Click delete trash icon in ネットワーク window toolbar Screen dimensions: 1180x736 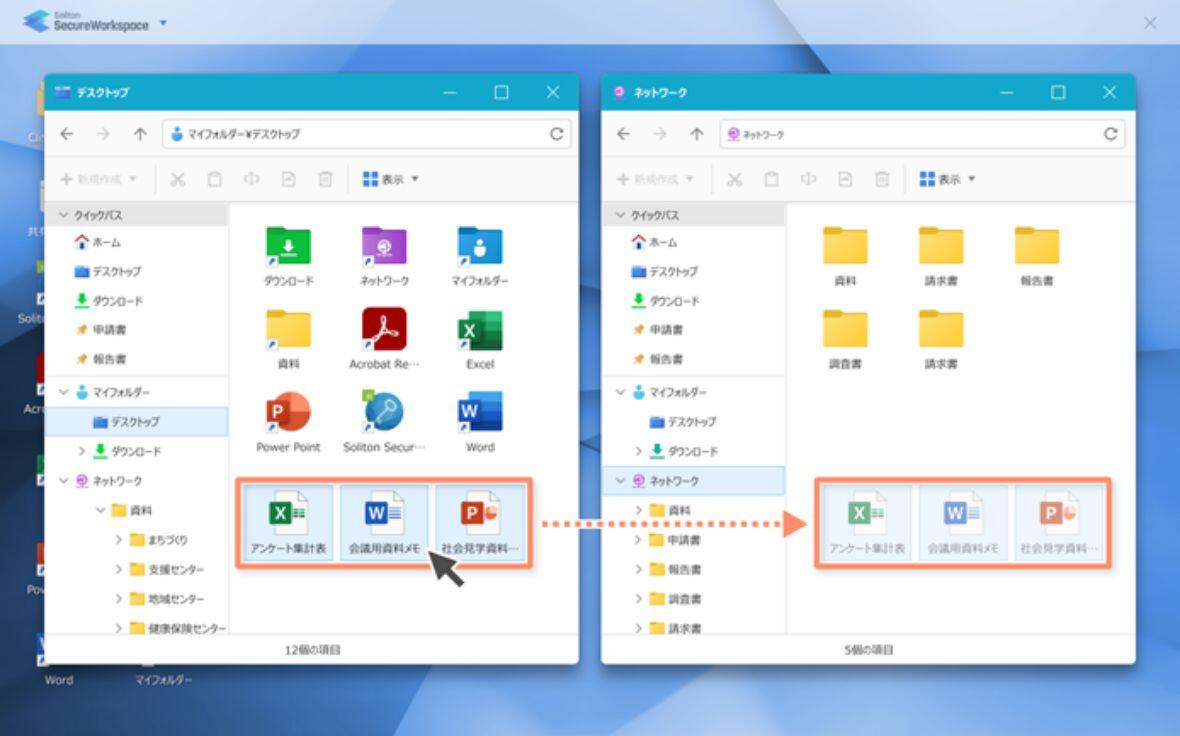click(x=882, y=179)
